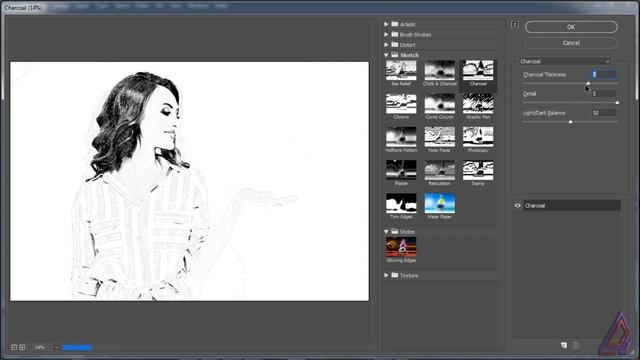Click the Delete effect layer trash icon
This screenshot has height=360, width=640.
click(x=576, y=345)
